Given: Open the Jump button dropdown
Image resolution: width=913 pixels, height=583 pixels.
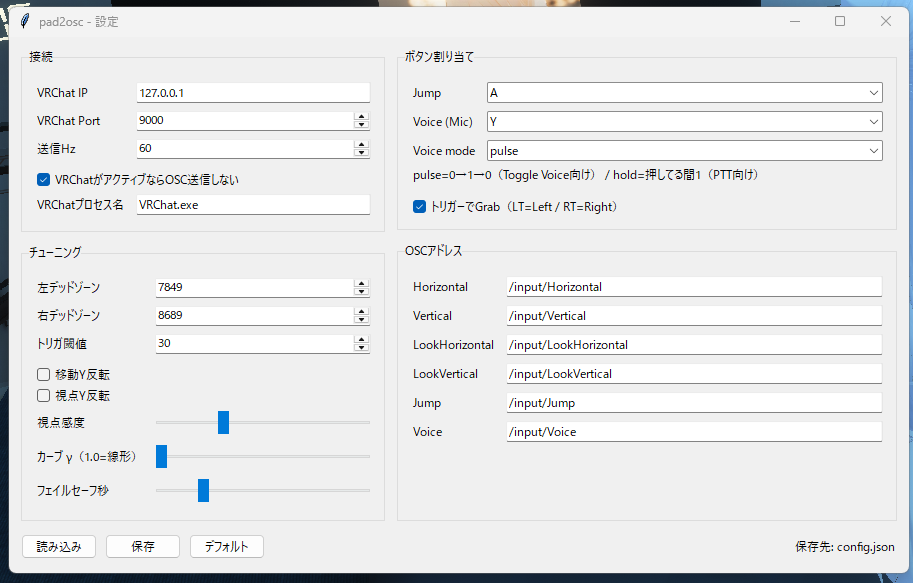Looking at the screenshot, I should (873, 93).
